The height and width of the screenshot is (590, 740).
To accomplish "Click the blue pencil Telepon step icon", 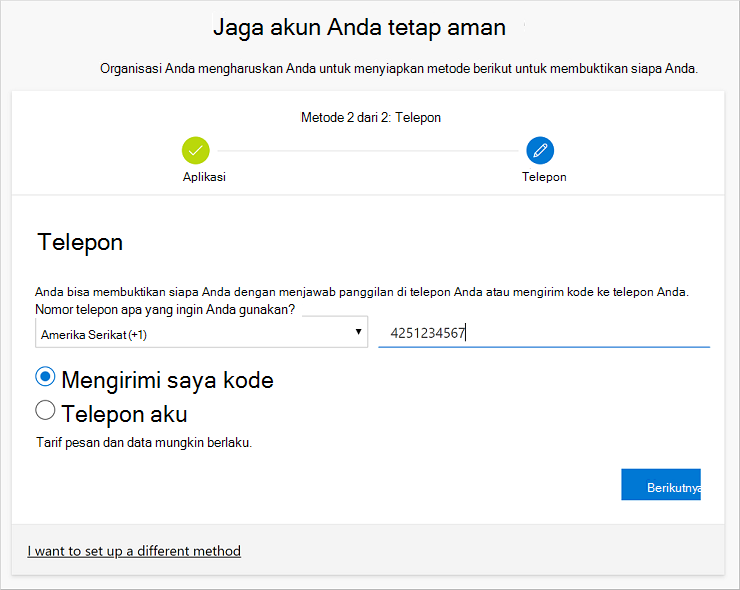I will (x=540, y=151).
